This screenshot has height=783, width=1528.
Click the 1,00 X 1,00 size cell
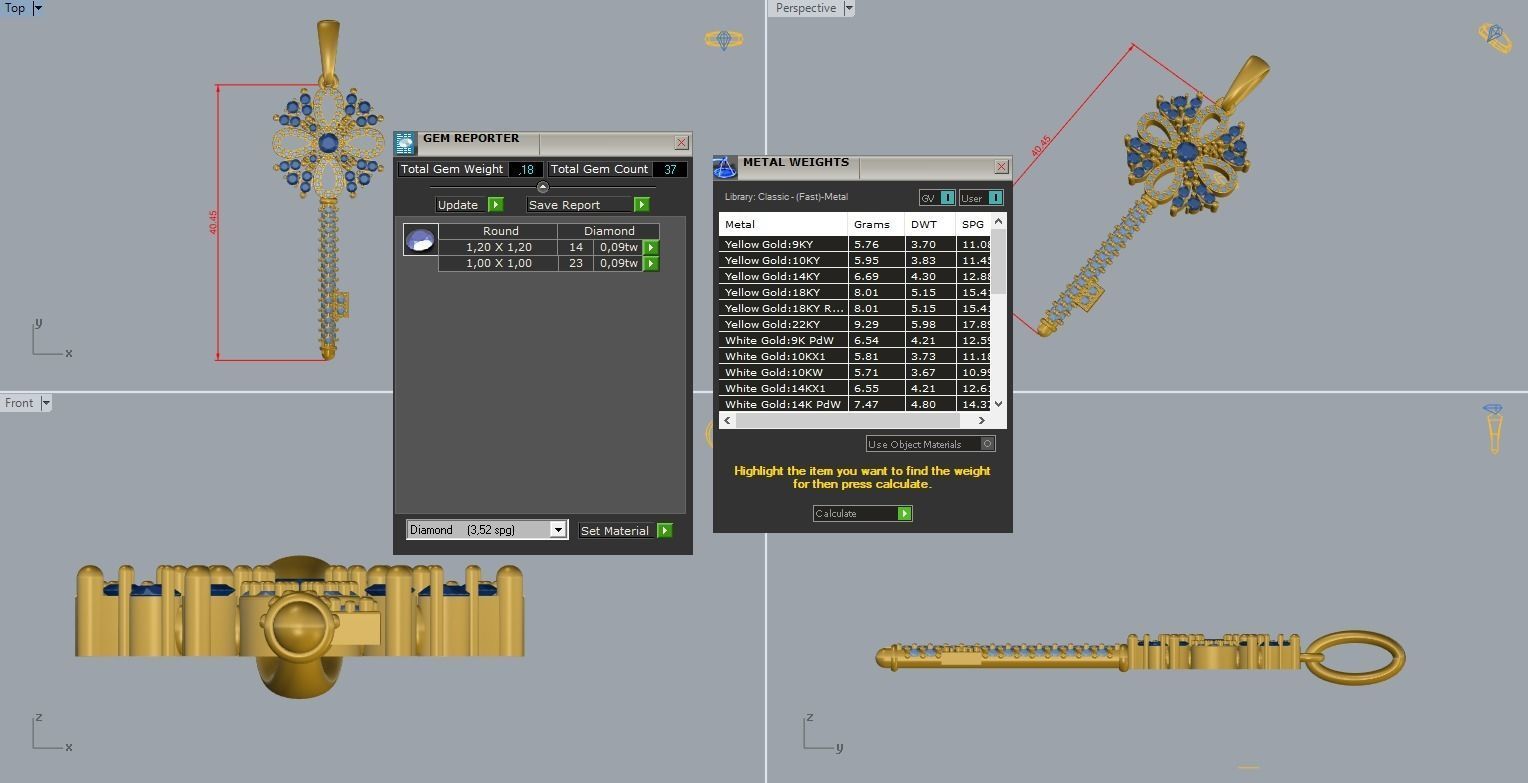click(x=498, y=263)
